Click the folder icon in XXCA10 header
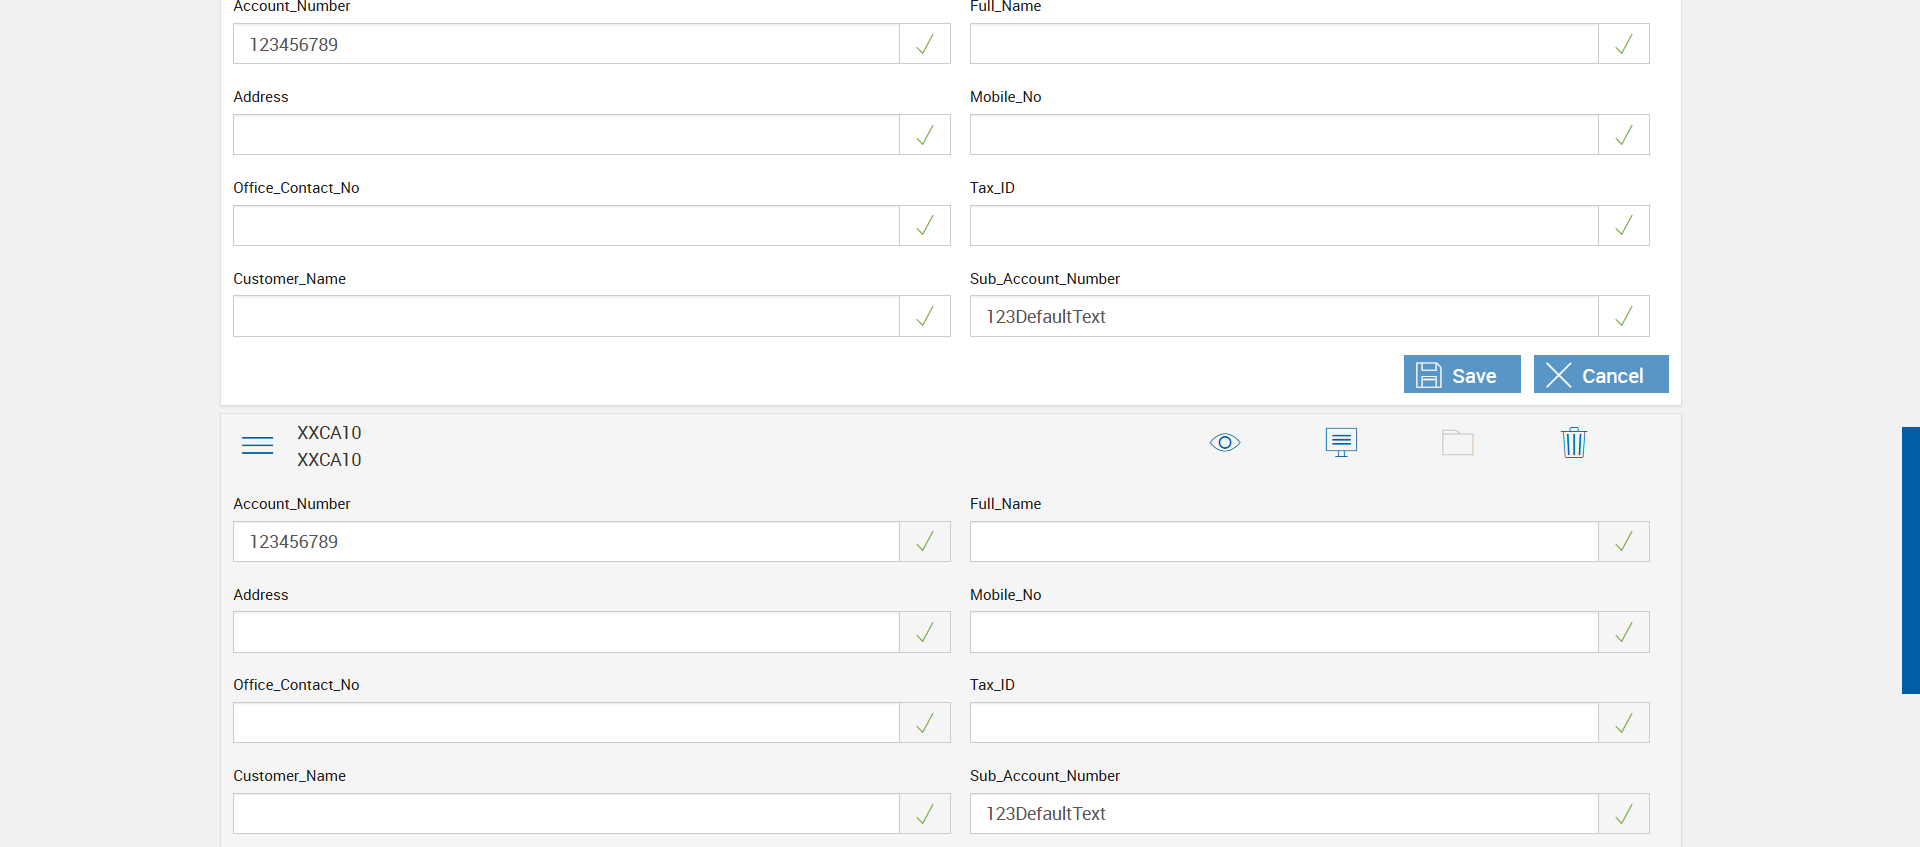 [1457, 442]
